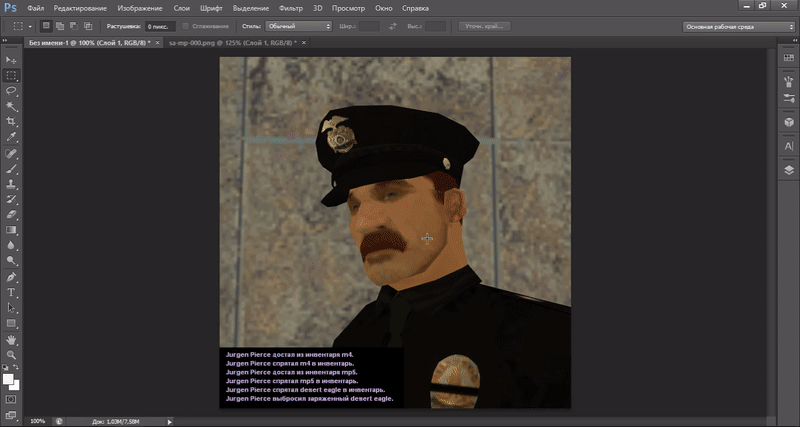Open the Character panel icon
800x427 pixels.
coord(789,146)
